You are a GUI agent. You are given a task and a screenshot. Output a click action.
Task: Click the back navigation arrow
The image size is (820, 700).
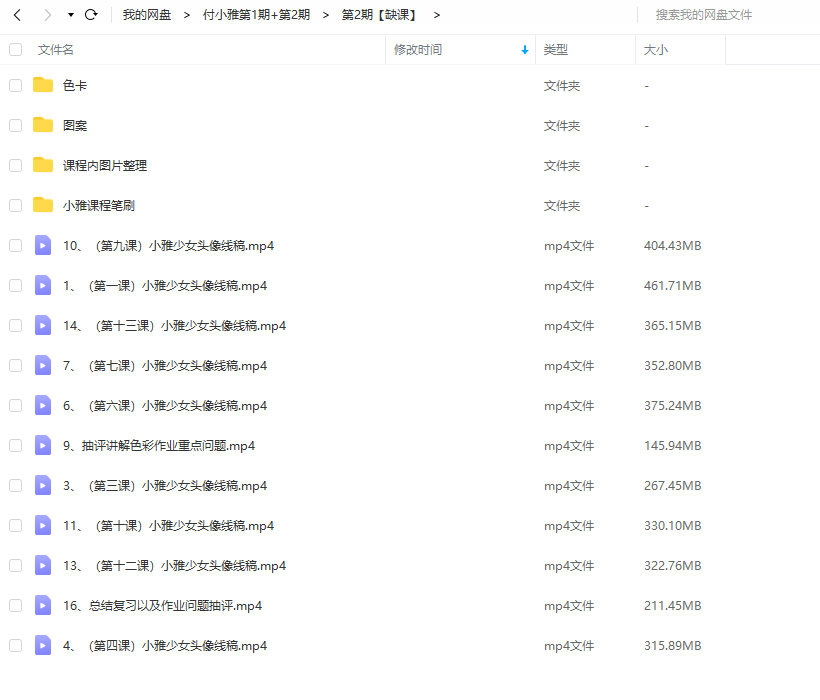[x=17, y=15]
